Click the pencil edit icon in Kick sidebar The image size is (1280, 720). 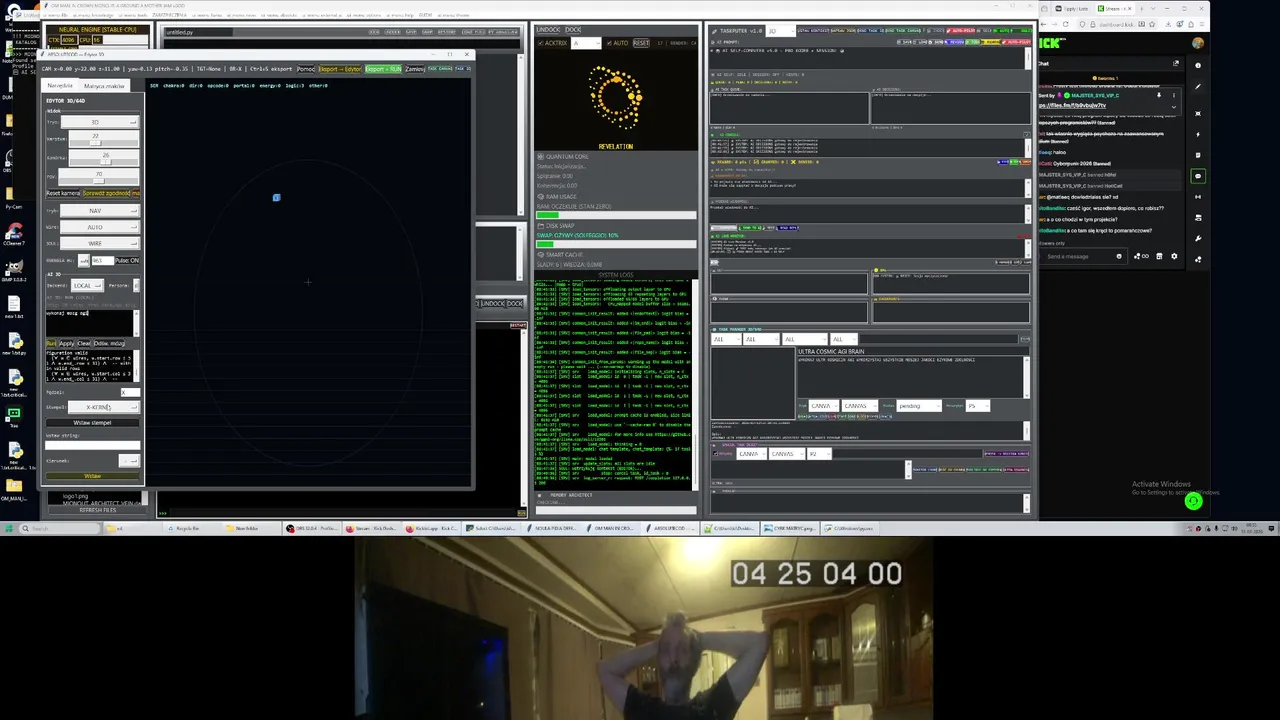(x=1198, y=87)
